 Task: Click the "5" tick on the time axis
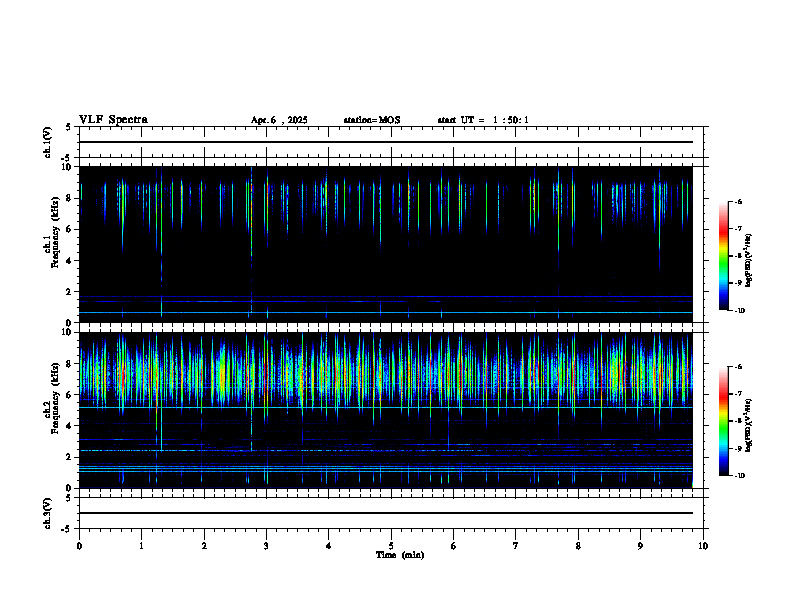click(x=391, y=546)
